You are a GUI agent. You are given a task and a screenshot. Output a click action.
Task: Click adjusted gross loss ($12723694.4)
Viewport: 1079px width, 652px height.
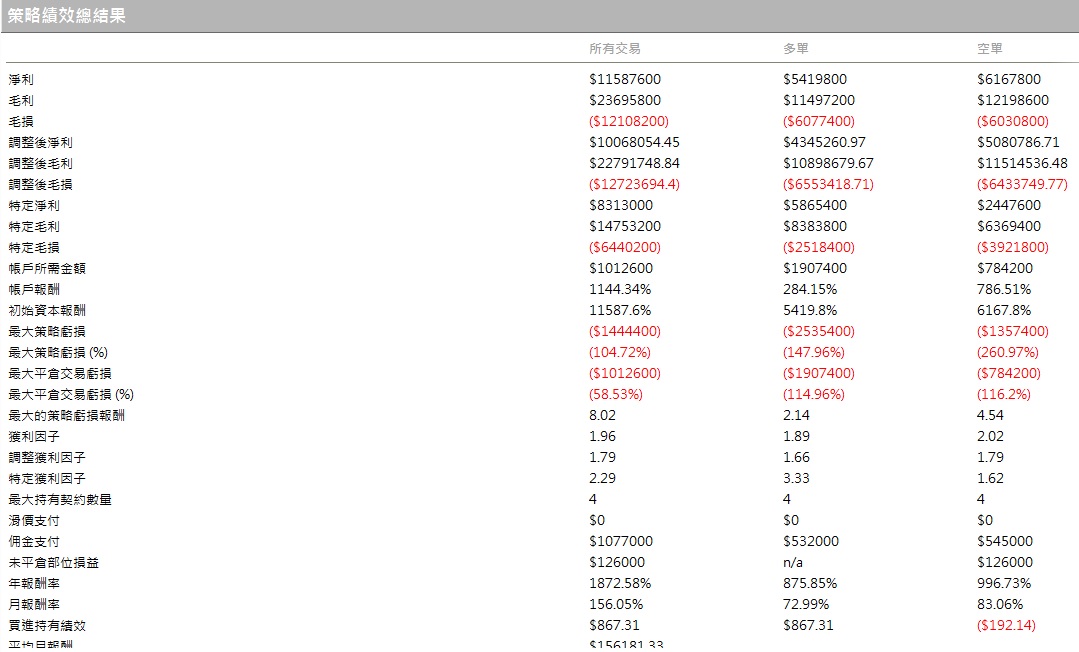(x=634, y=185)
